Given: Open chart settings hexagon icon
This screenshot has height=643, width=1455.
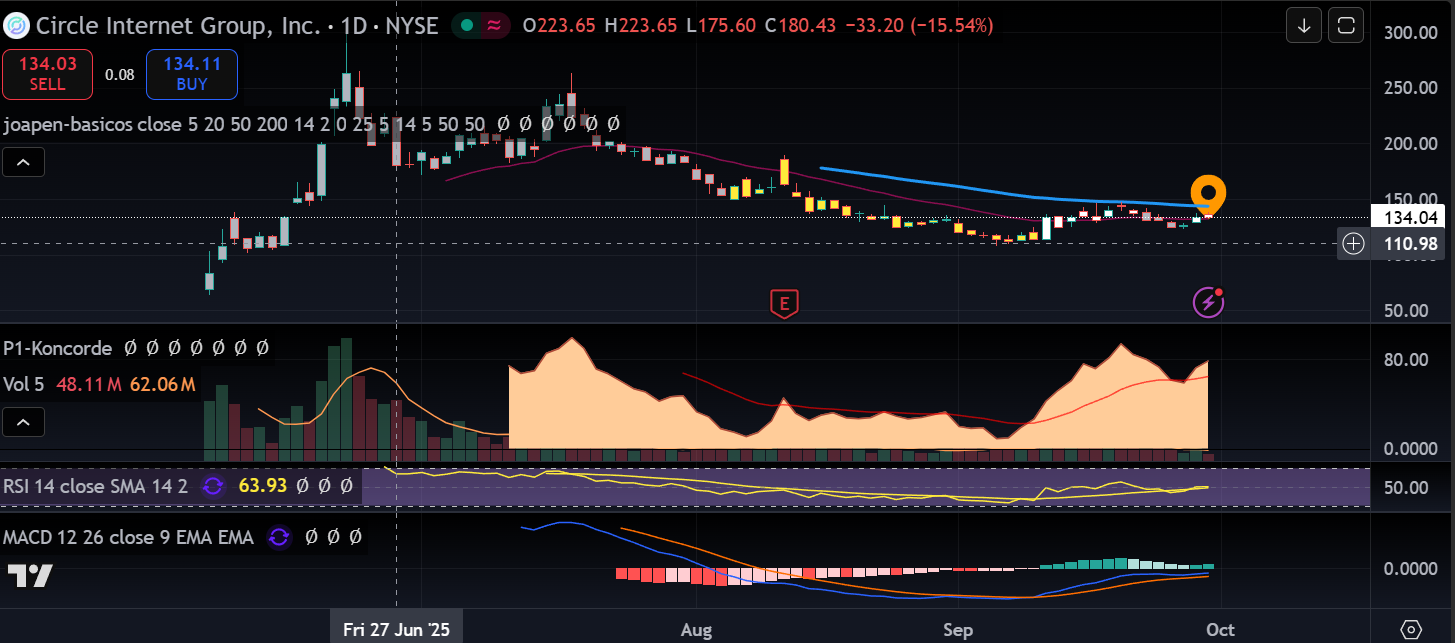Looking at the screenshot, I should [x=1411, y=630].
